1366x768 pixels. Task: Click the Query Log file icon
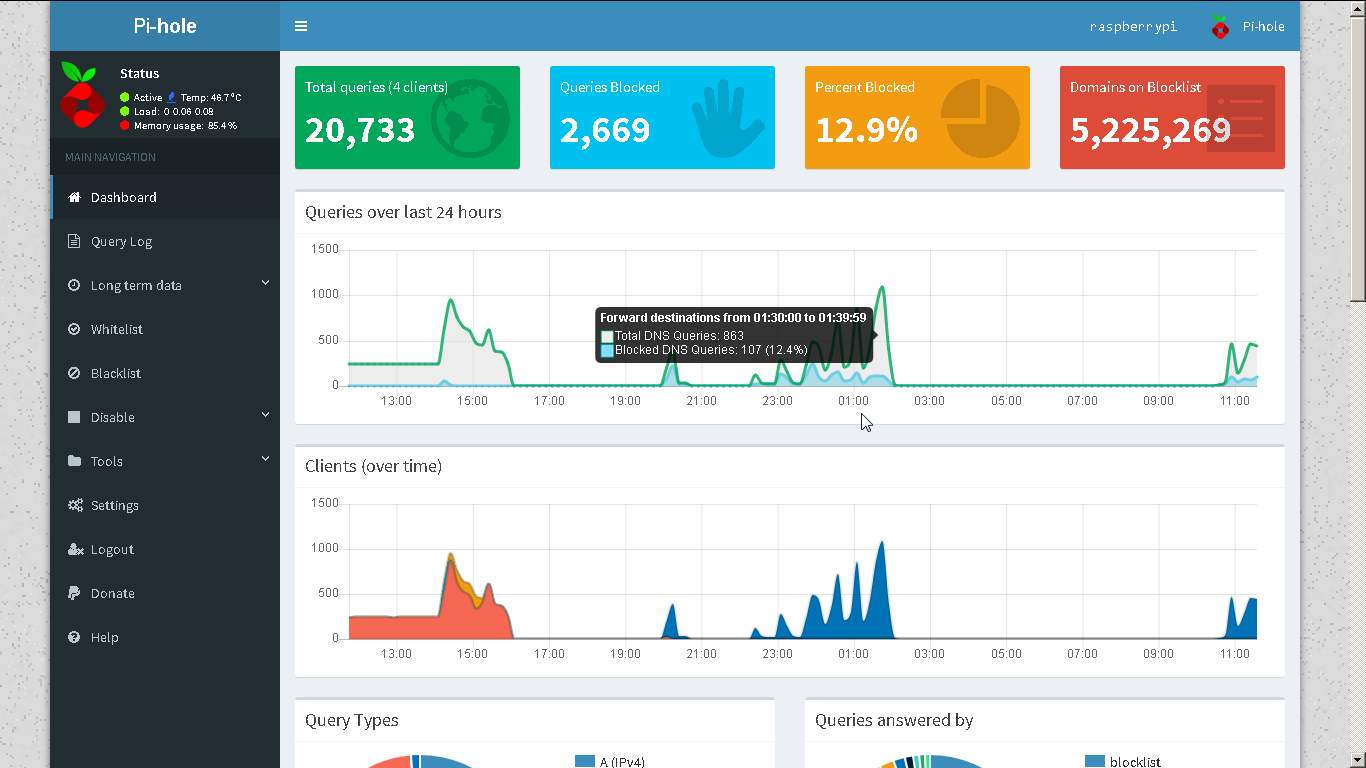pyautogui.click(x=74, y=241)
